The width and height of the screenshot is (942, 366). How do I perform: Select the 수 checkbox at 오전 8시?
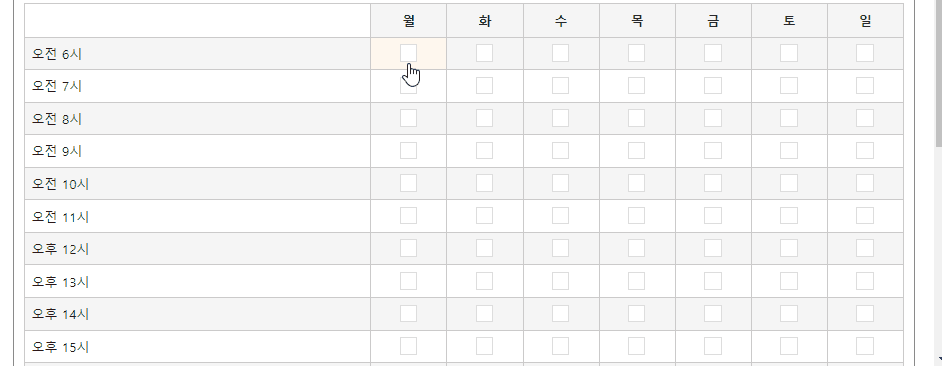click(561, 118)
